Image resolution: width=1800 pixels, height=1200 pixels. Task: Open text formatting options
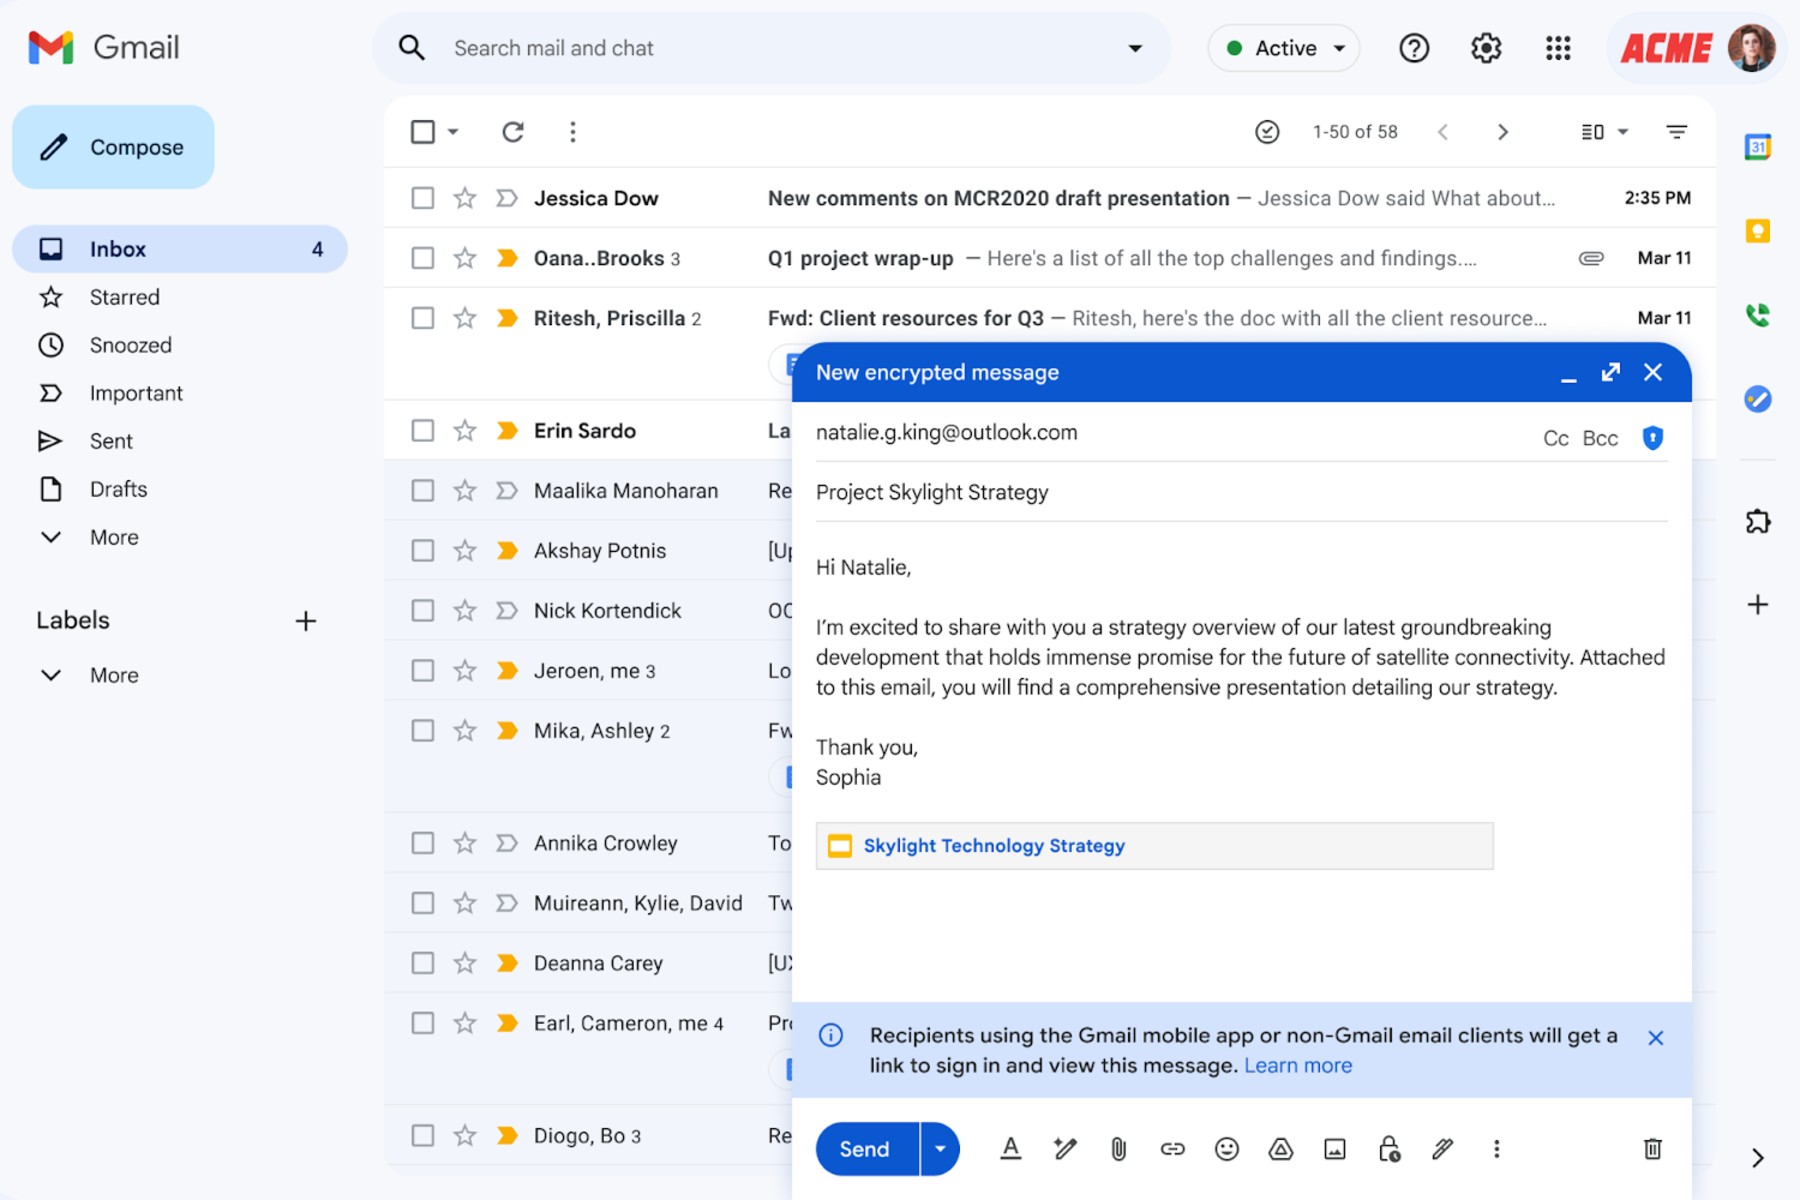coord(1010,1149)
